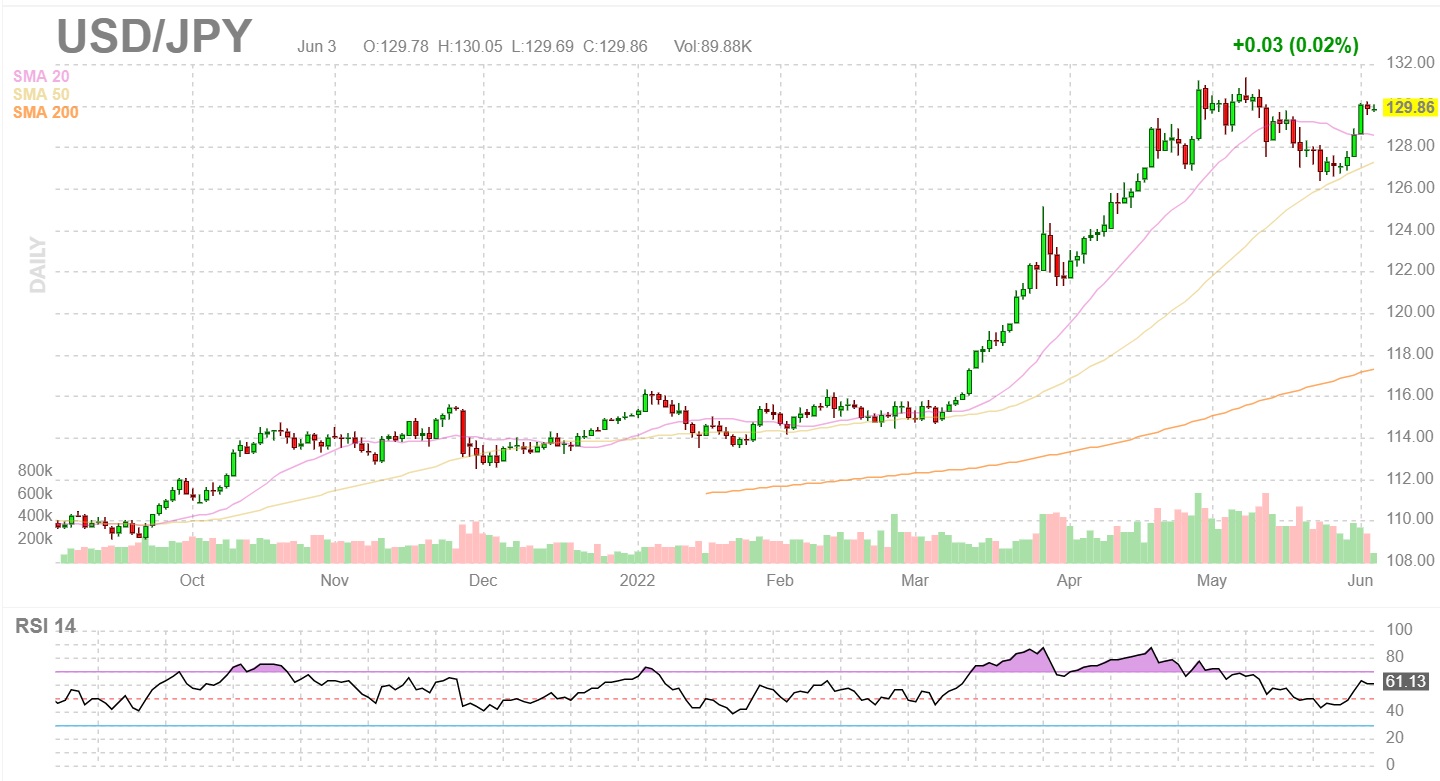The width and height of the screenshot is (1440, 781).
Task: Click the RSI scale label 0
Action: [x=1389, y=765]
